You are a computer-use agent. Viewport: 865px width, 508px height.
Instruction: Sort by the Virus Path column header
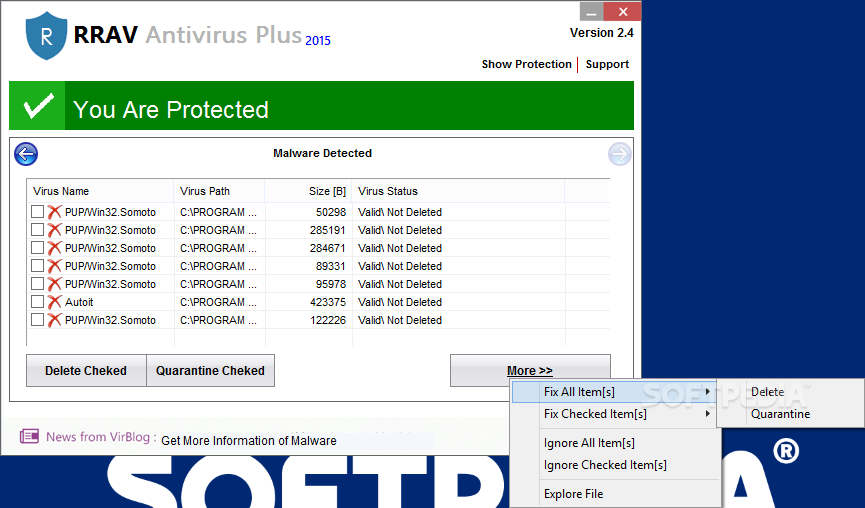click(x=219, y=191)
